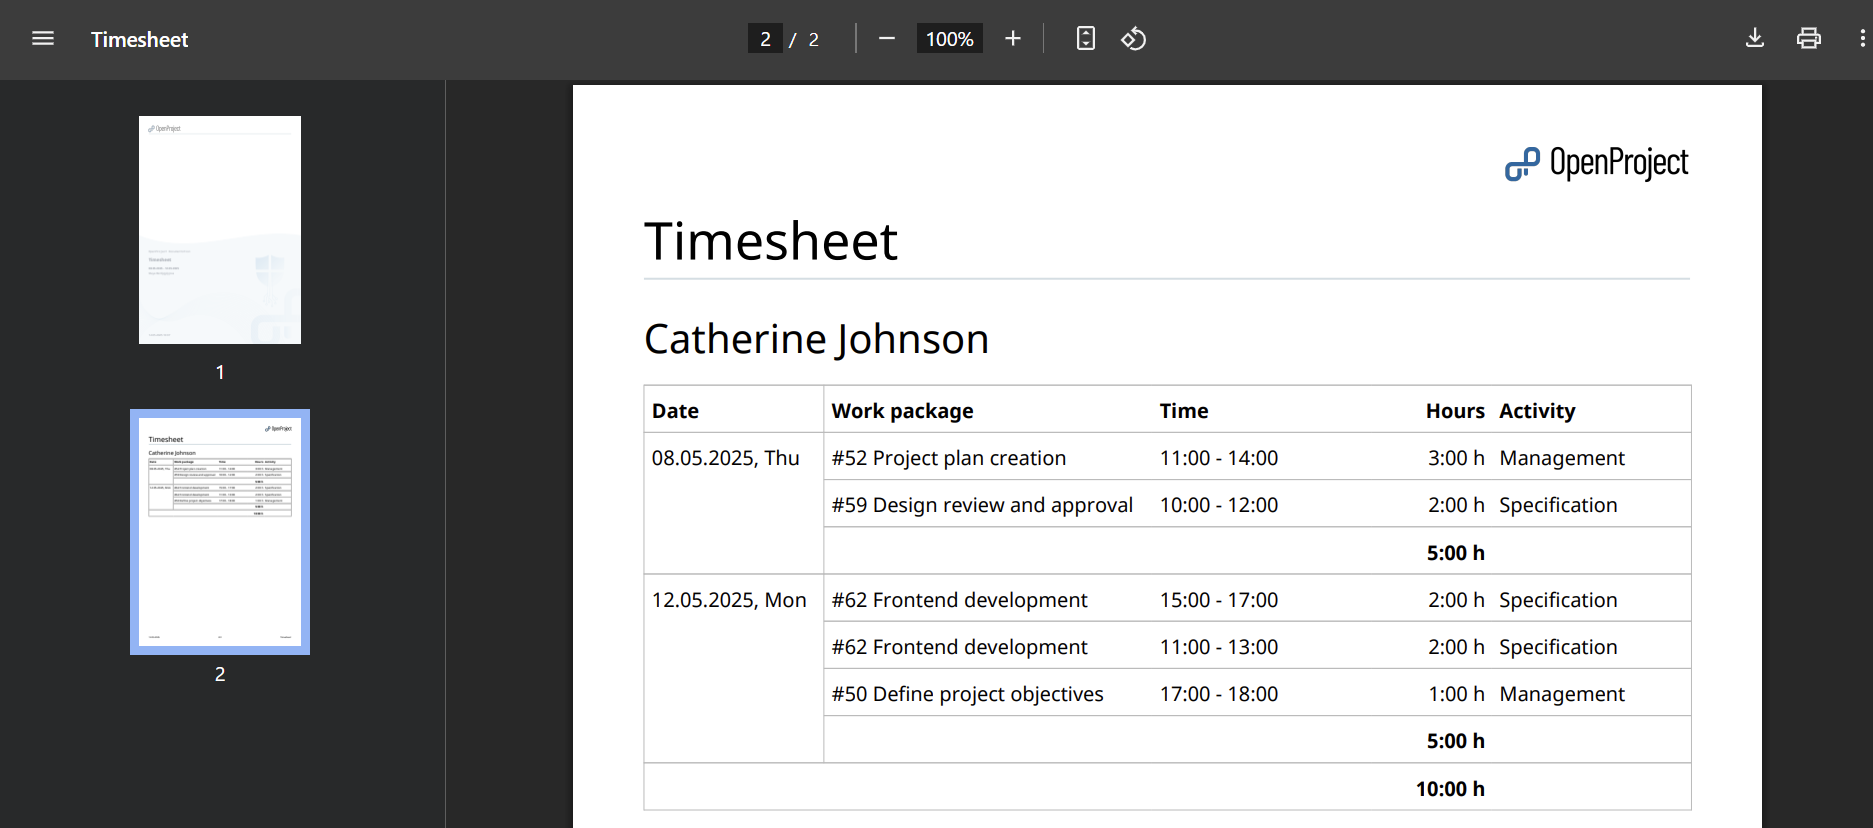This screenshot has height=828, width=1873.
Task: Download the Timesheet PDF
Action: 1754,39
